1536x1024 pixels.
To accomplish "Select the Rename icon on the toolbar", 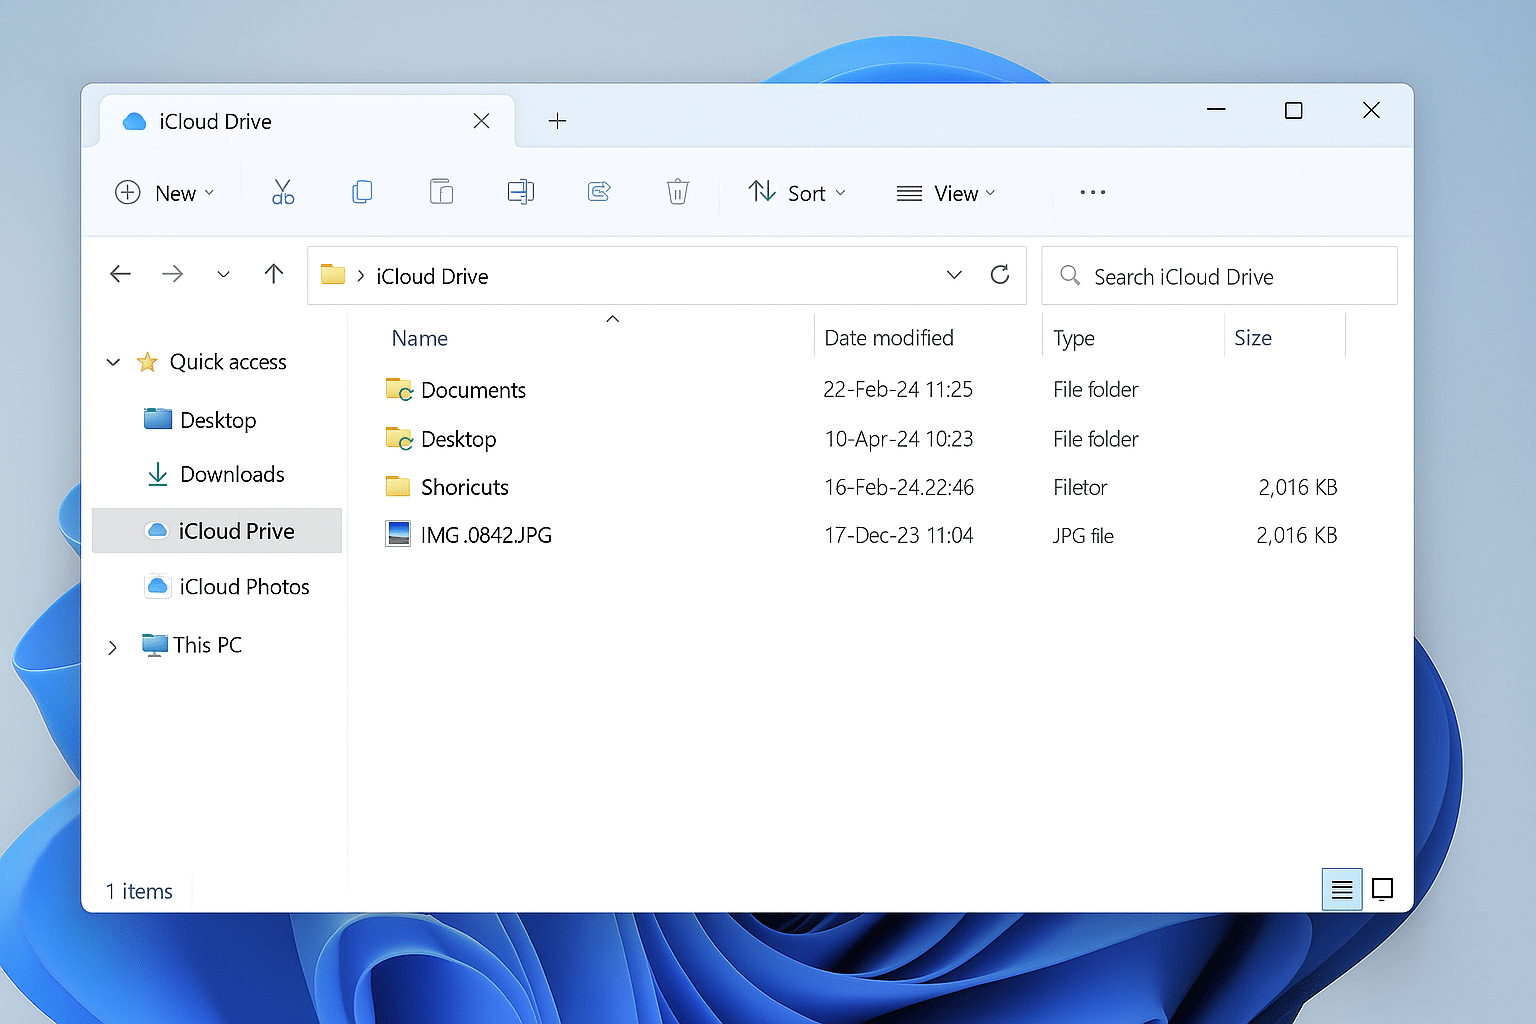I will click(520, 192).
